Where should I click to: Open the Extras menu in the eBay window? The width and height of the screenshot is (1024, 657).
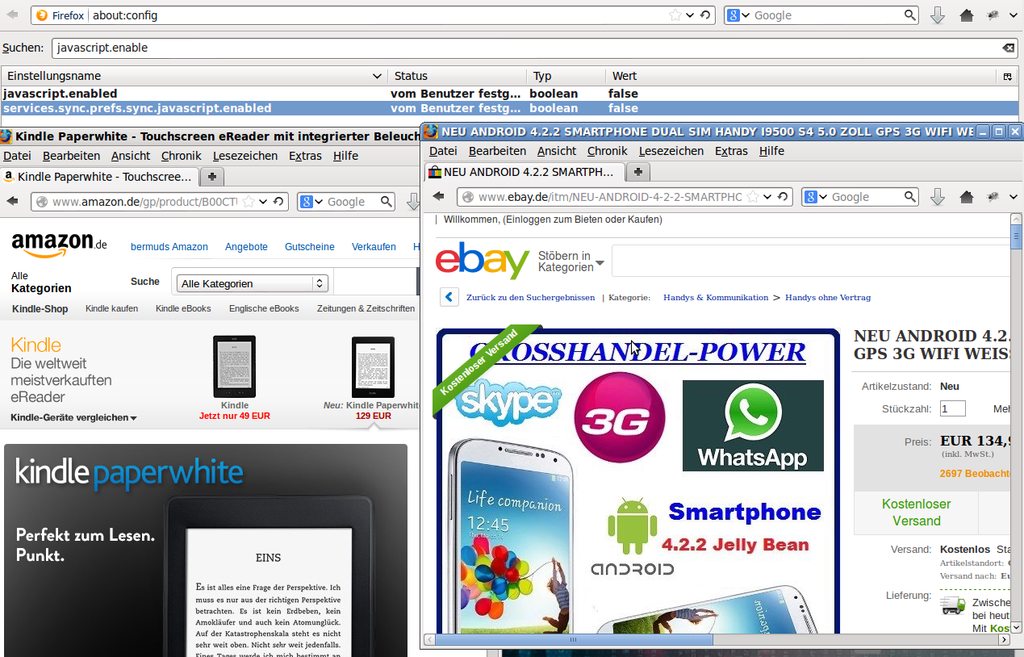point(731,151)
